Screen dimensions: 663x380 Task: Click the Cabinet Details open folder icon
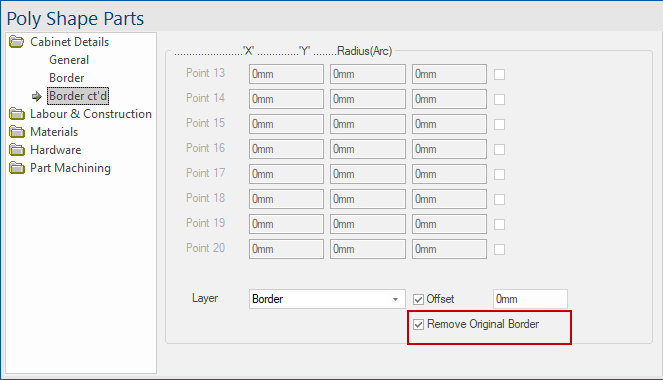click(17, 42)
